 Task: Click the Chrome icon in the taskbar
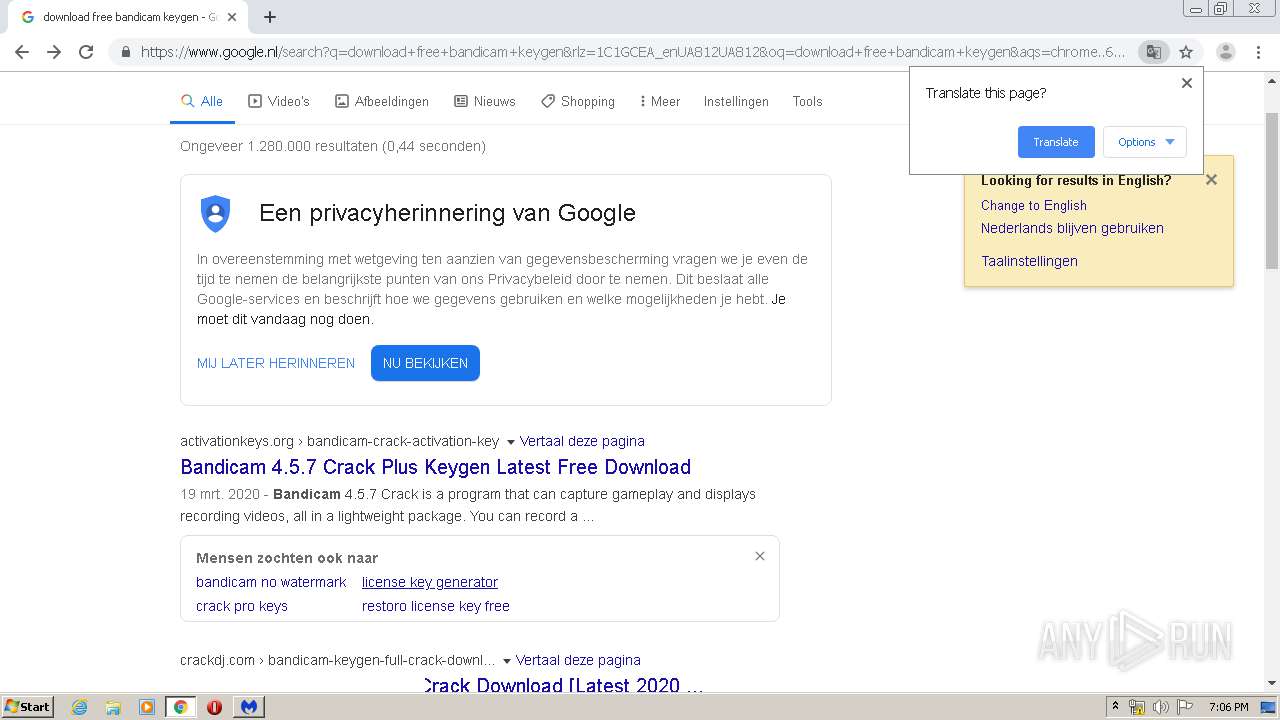pyautogui.click(x=180, y=707)
